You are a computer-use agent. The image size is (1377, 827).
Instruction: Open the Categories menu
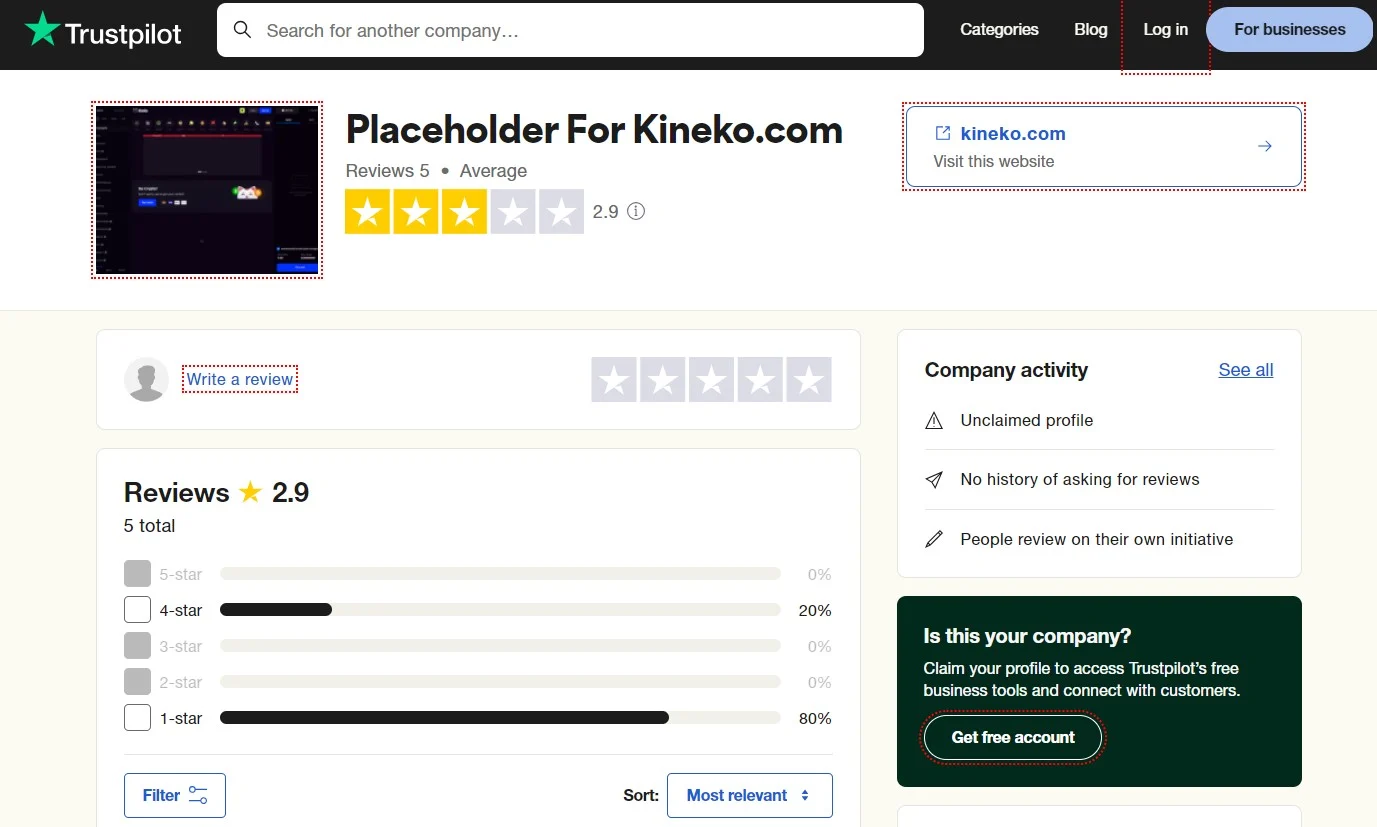pyautogui.click(x=999, y=29)
